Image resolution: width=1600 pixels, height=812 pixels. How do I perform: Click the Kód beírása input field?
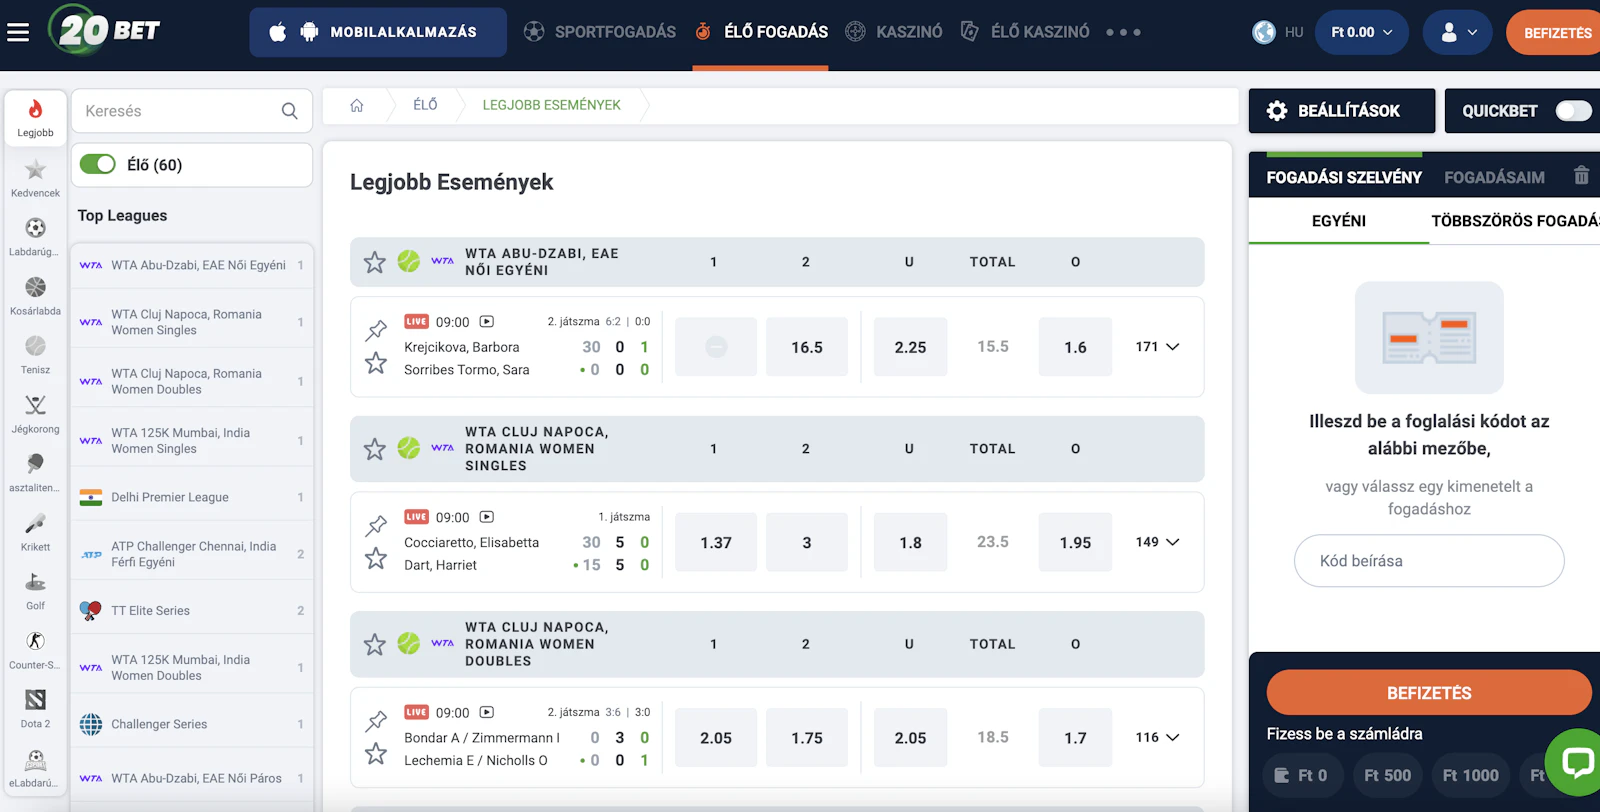point(1428,561)
